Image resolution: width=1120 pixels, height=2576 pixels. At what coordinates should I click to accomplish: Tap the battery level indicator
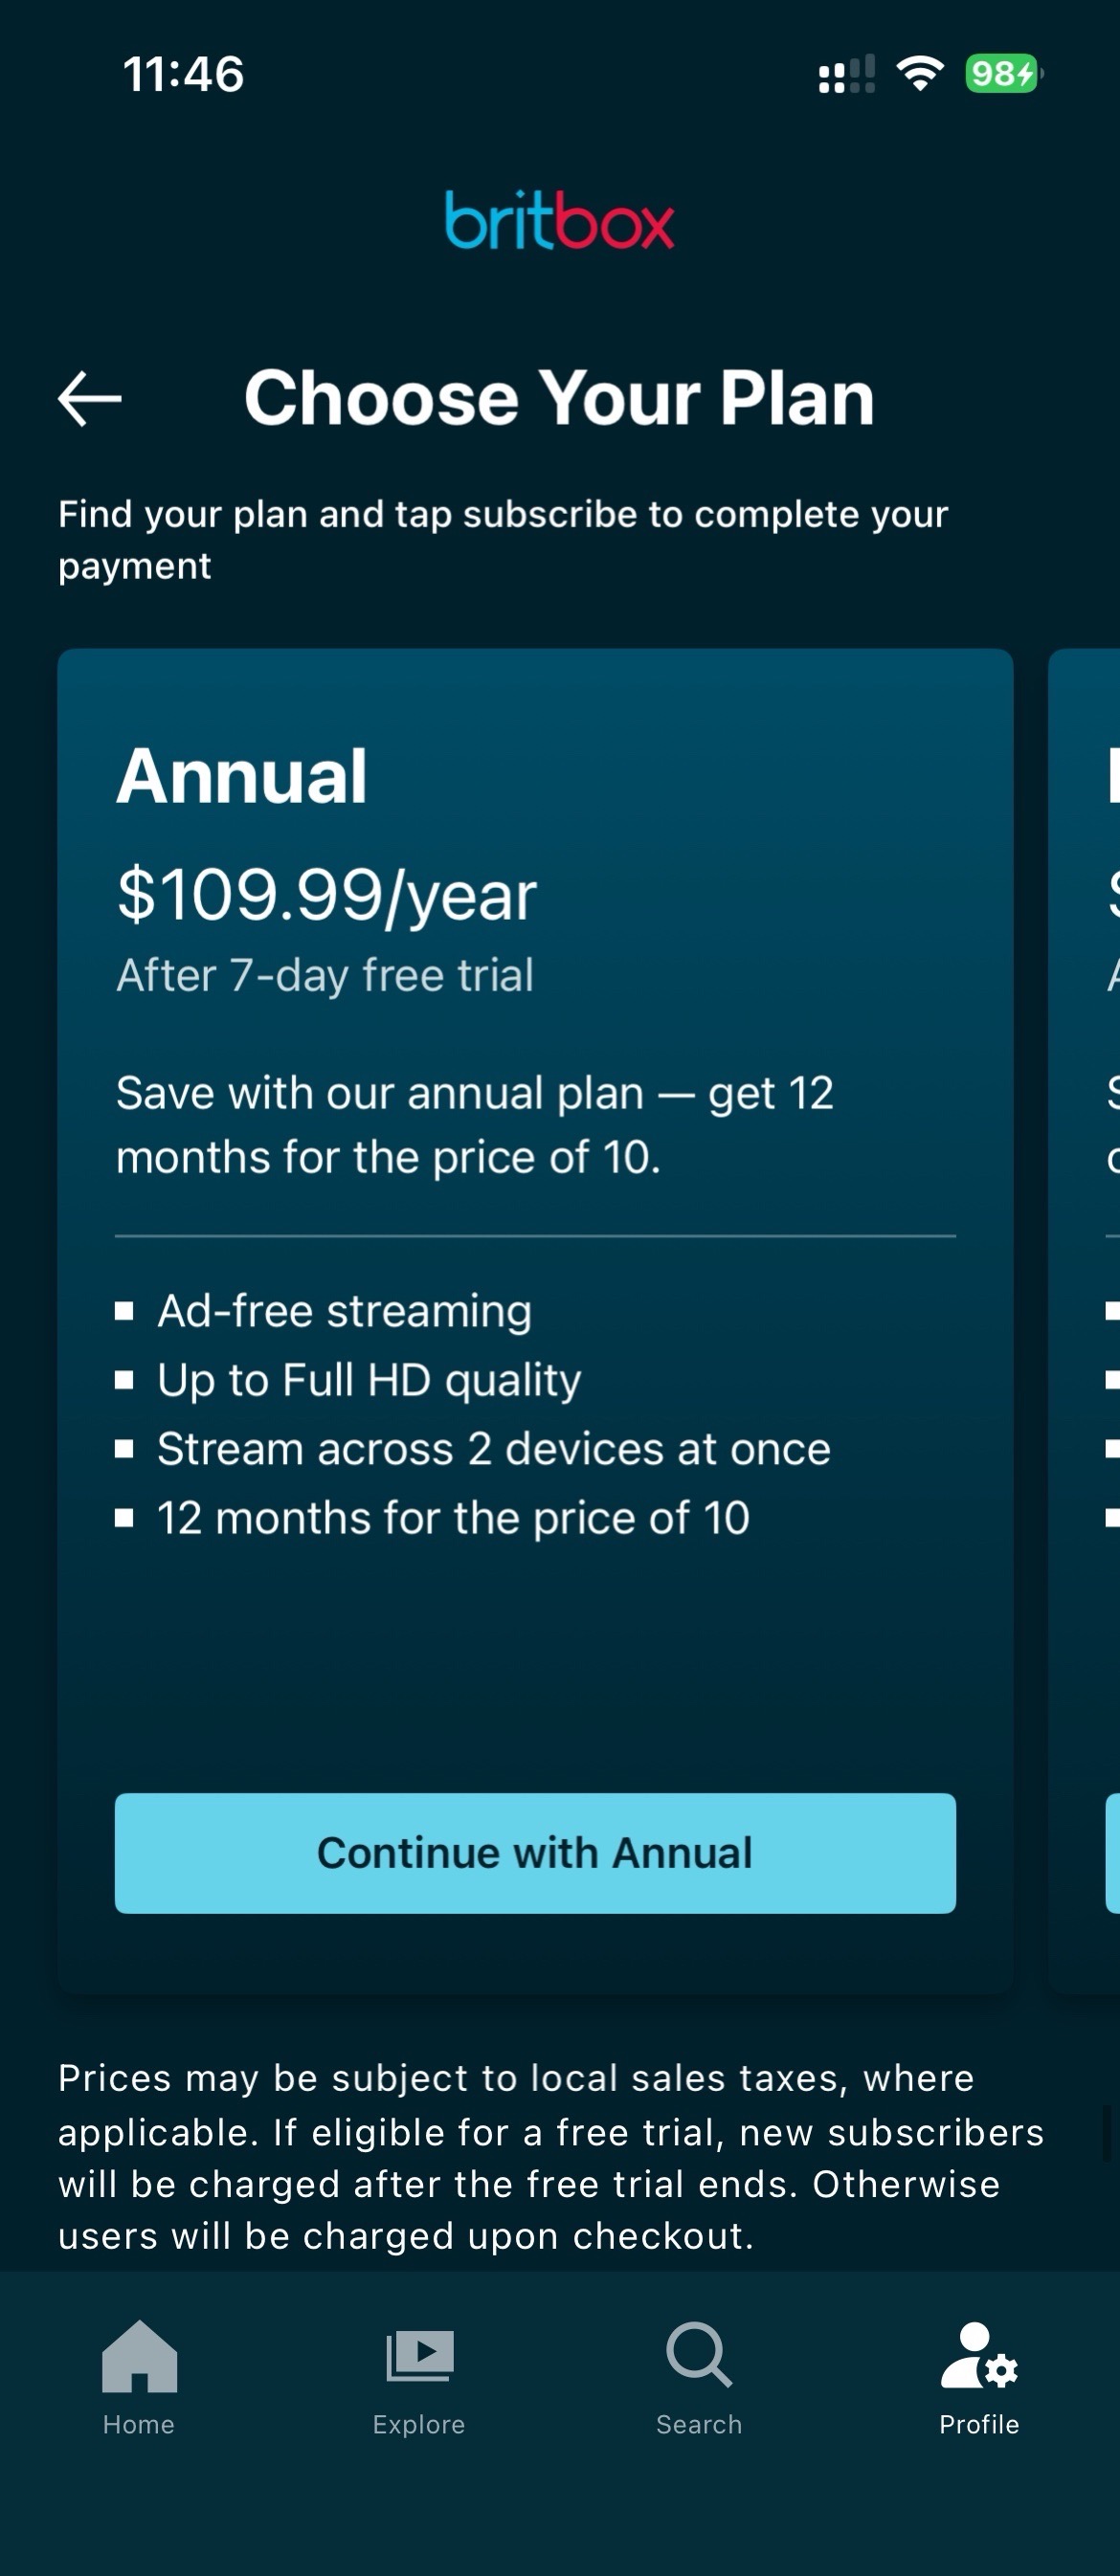(x=1003, y=73)
